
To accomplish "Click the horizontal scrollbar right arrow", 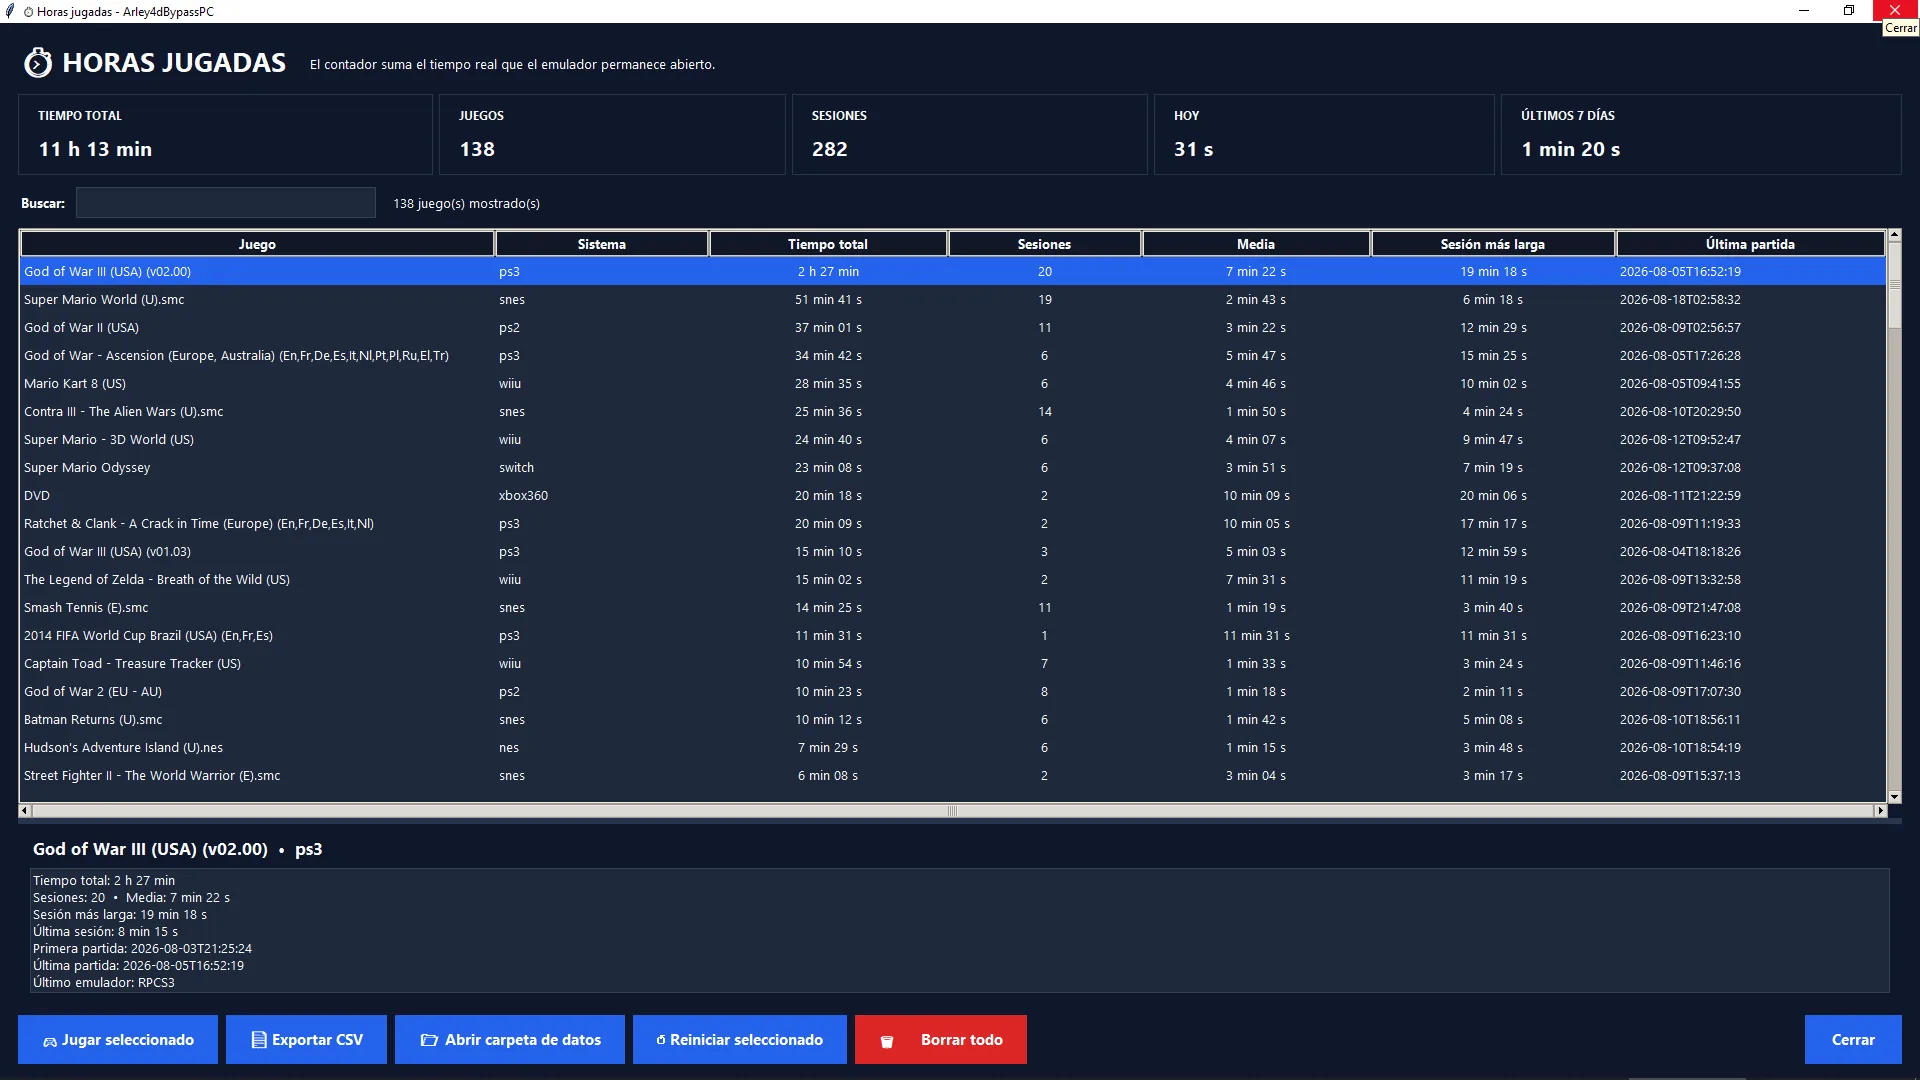I will coord(1881,811).
